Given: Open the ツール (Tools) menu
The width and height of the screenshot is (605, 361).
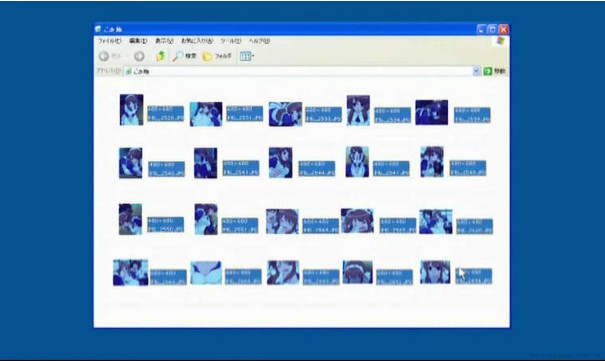Looking at the screenshot, I should click(230, 41).
